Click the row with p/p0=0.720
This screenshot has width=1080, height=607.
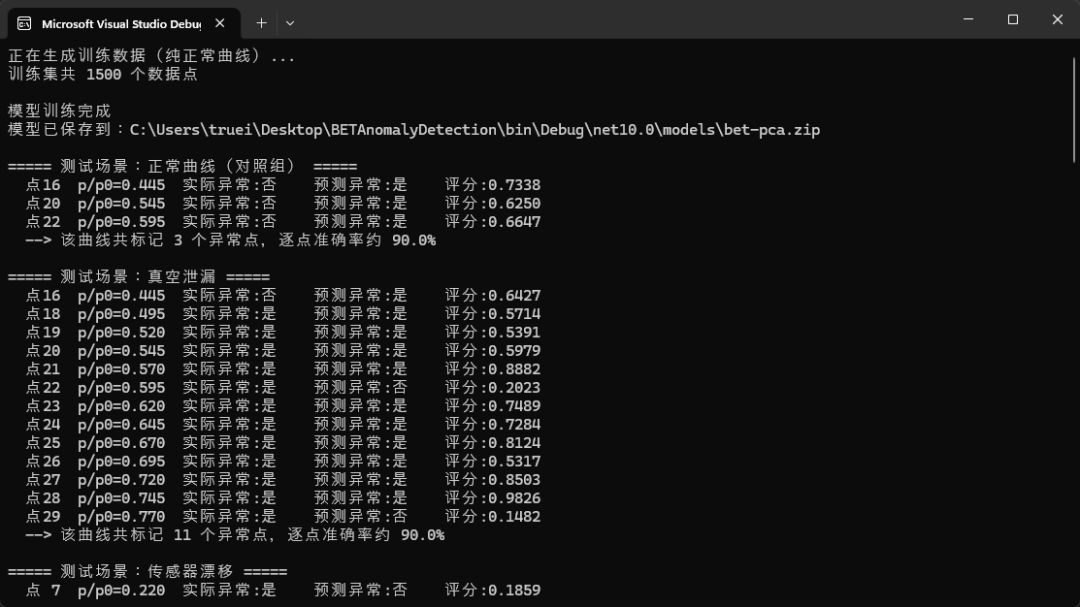click(x=283, y=480)
